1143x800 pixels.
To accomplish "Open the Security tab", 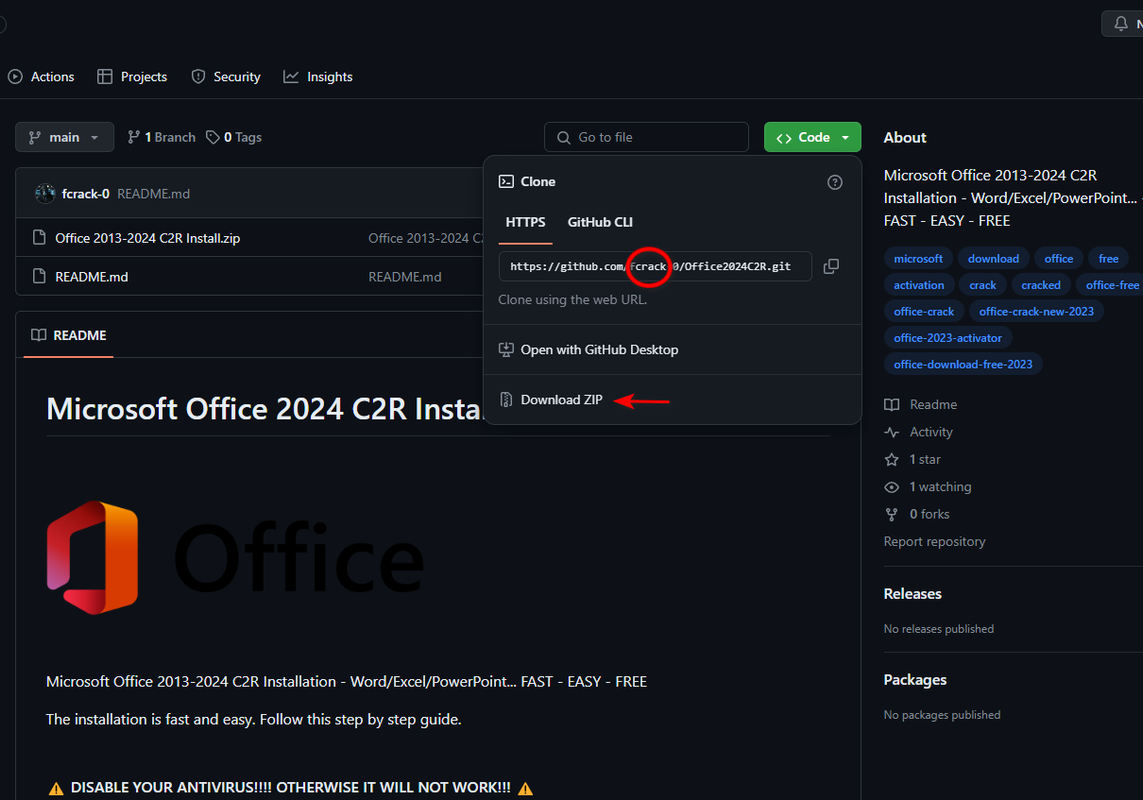I will click(225, 77).
